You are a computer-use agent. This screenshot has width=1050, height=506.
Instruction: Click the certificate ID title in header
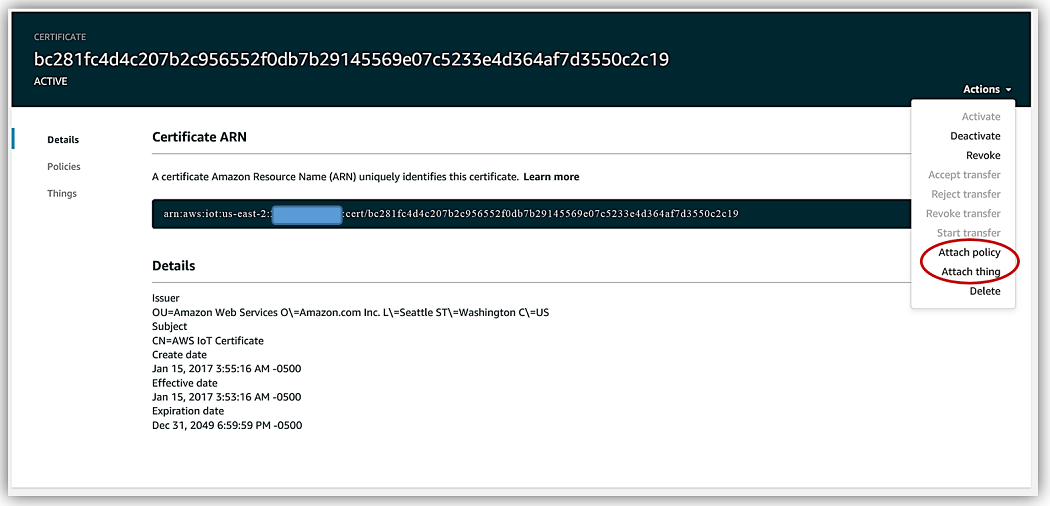tap(351, 59)
